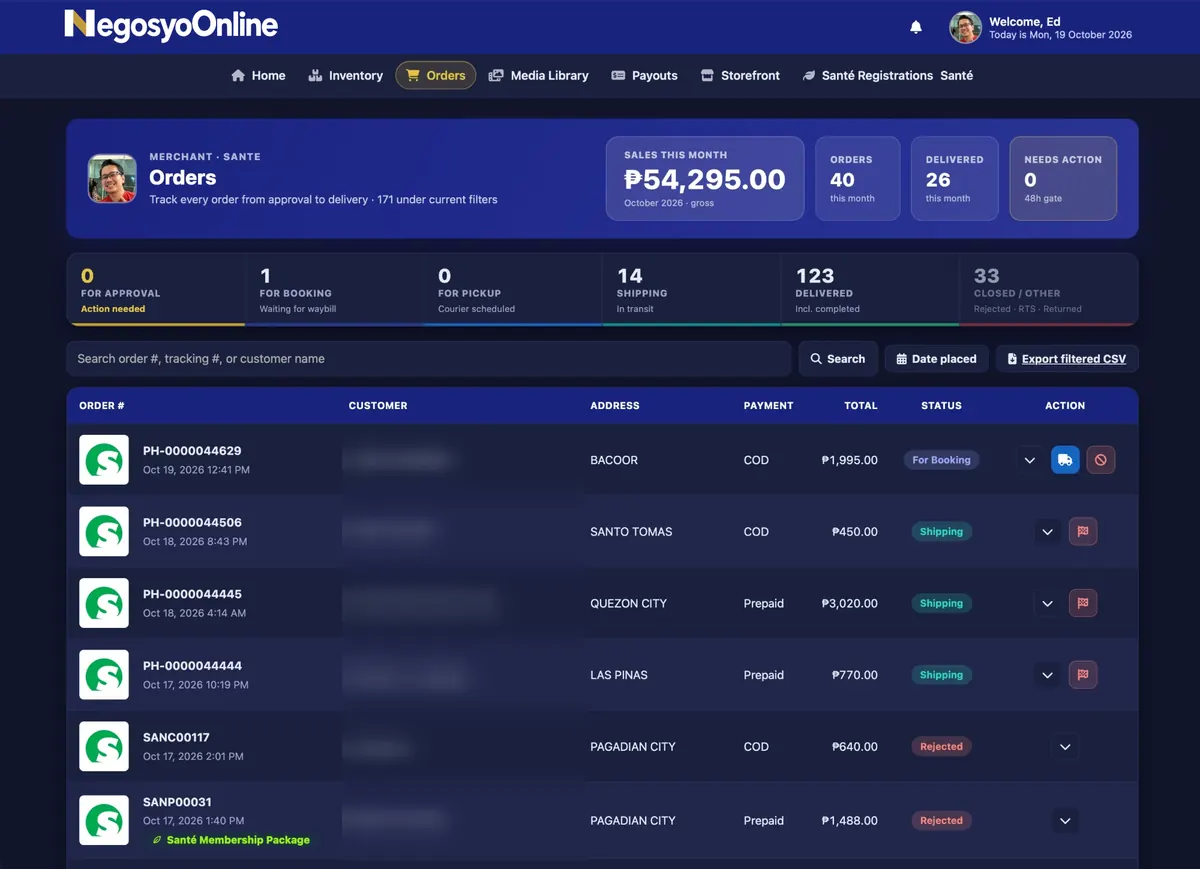Flag order PH-0000044506

pos(1083,532)
